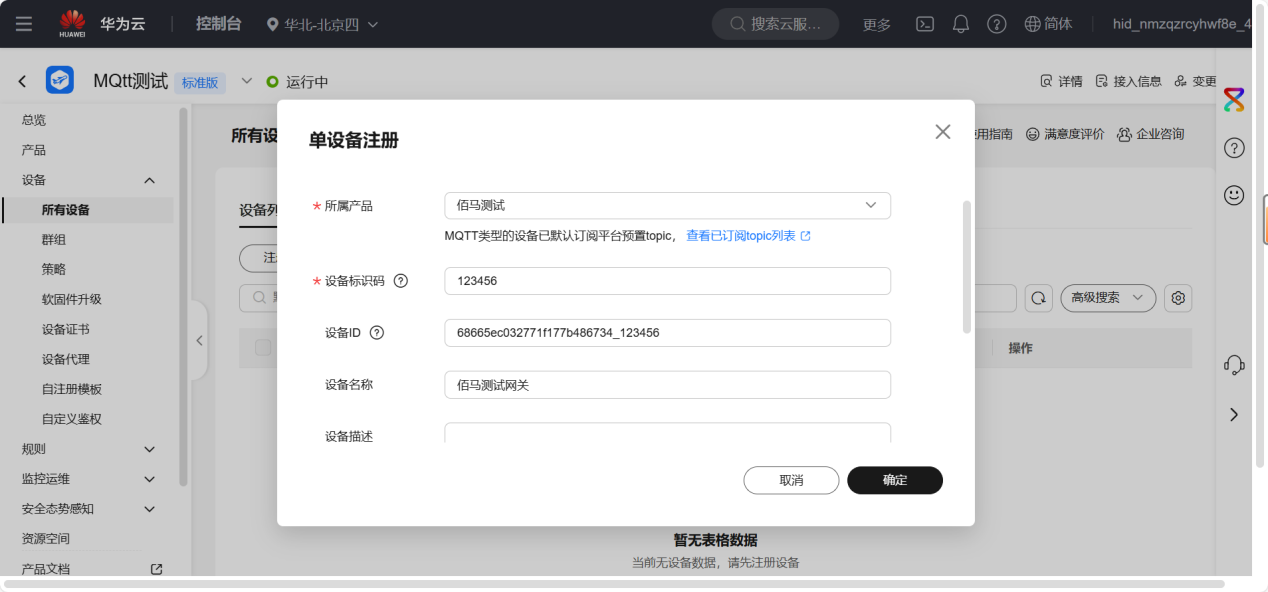Open table settings gear icon near 高级搜索
1268x592 pixels.
[x=1177, y=298]
